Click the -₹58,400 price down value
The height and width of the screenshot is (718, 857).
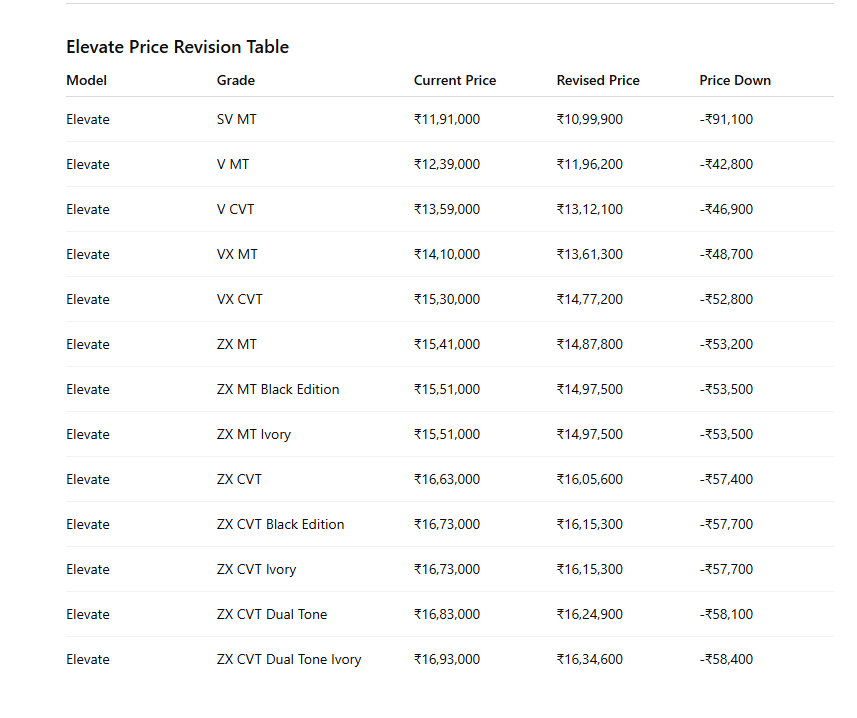point(726,660)
